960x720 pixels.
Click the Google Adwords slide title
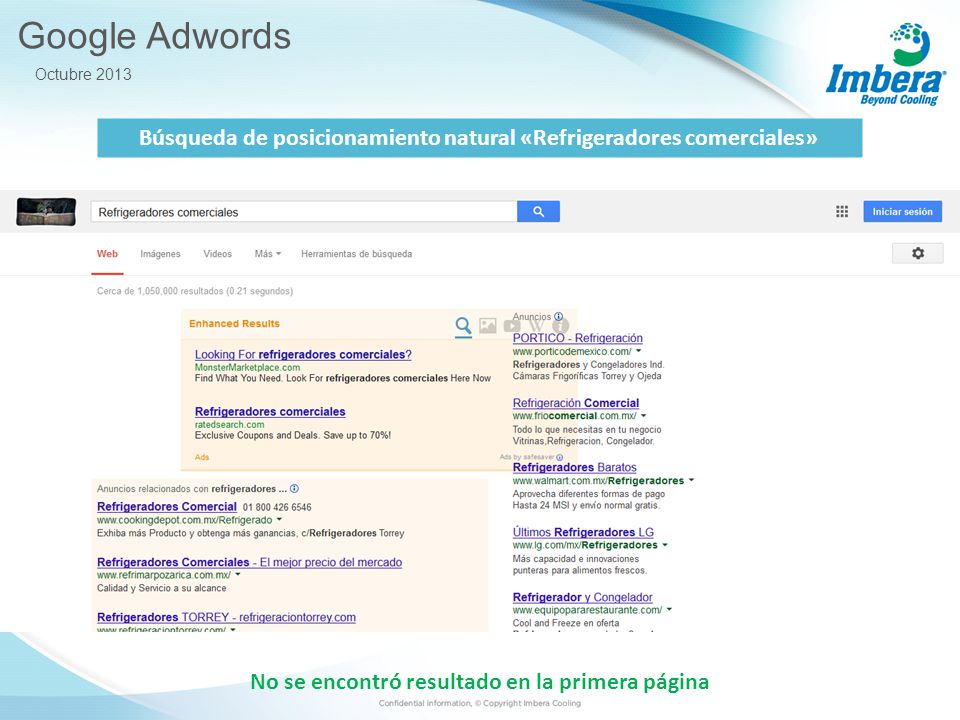(154, 36)
